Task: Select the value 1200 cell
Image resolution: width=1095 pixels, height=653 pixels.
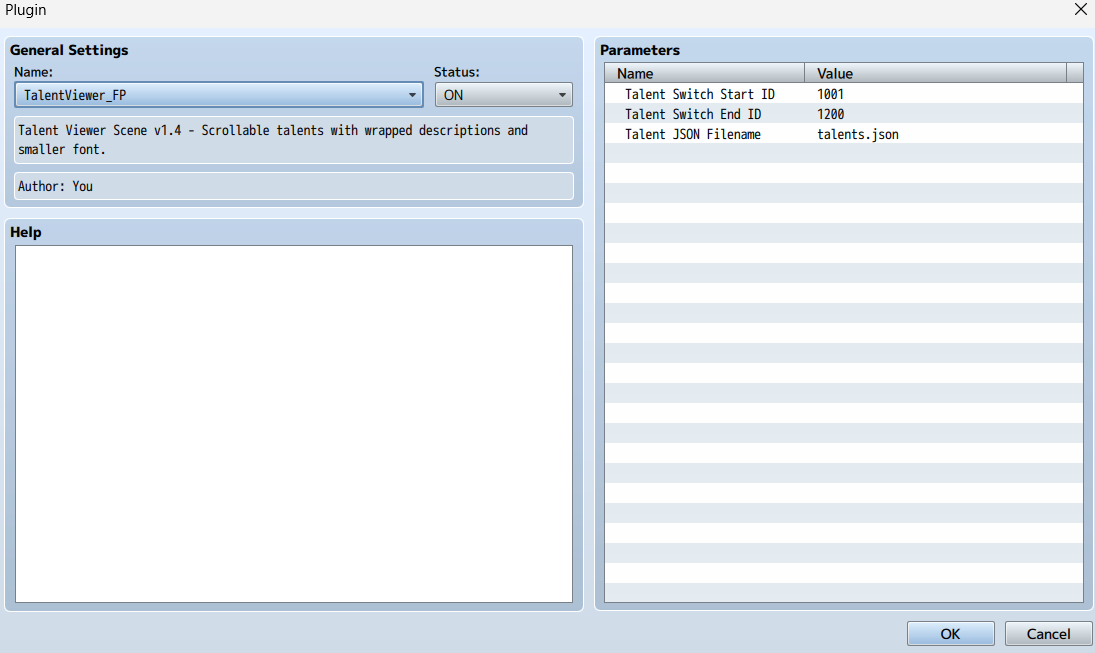Action: tap(831, 114)
